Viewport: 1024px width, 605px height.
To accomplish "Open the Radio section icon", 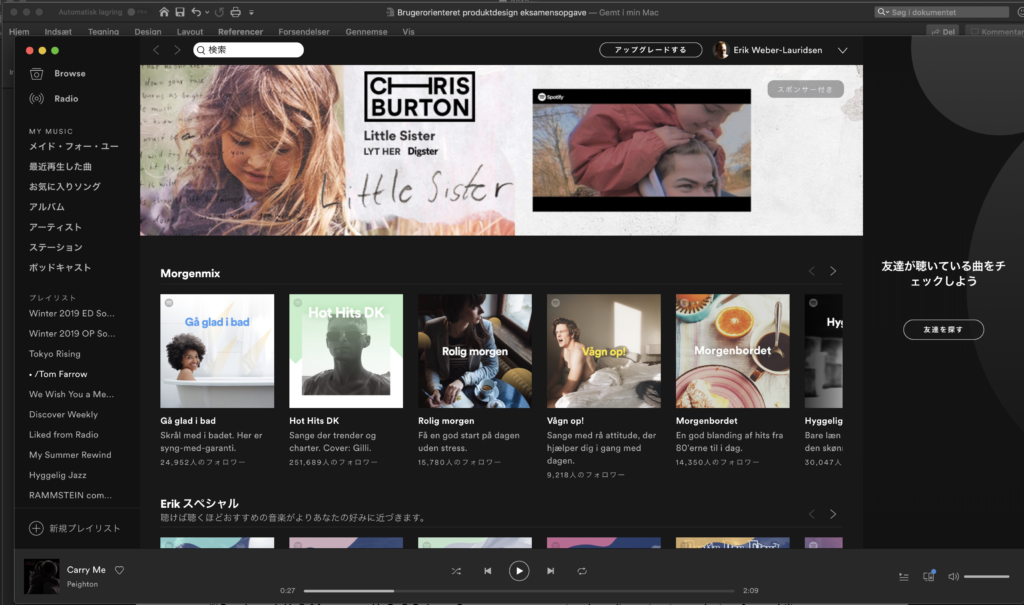I will [x=37, y=99].
